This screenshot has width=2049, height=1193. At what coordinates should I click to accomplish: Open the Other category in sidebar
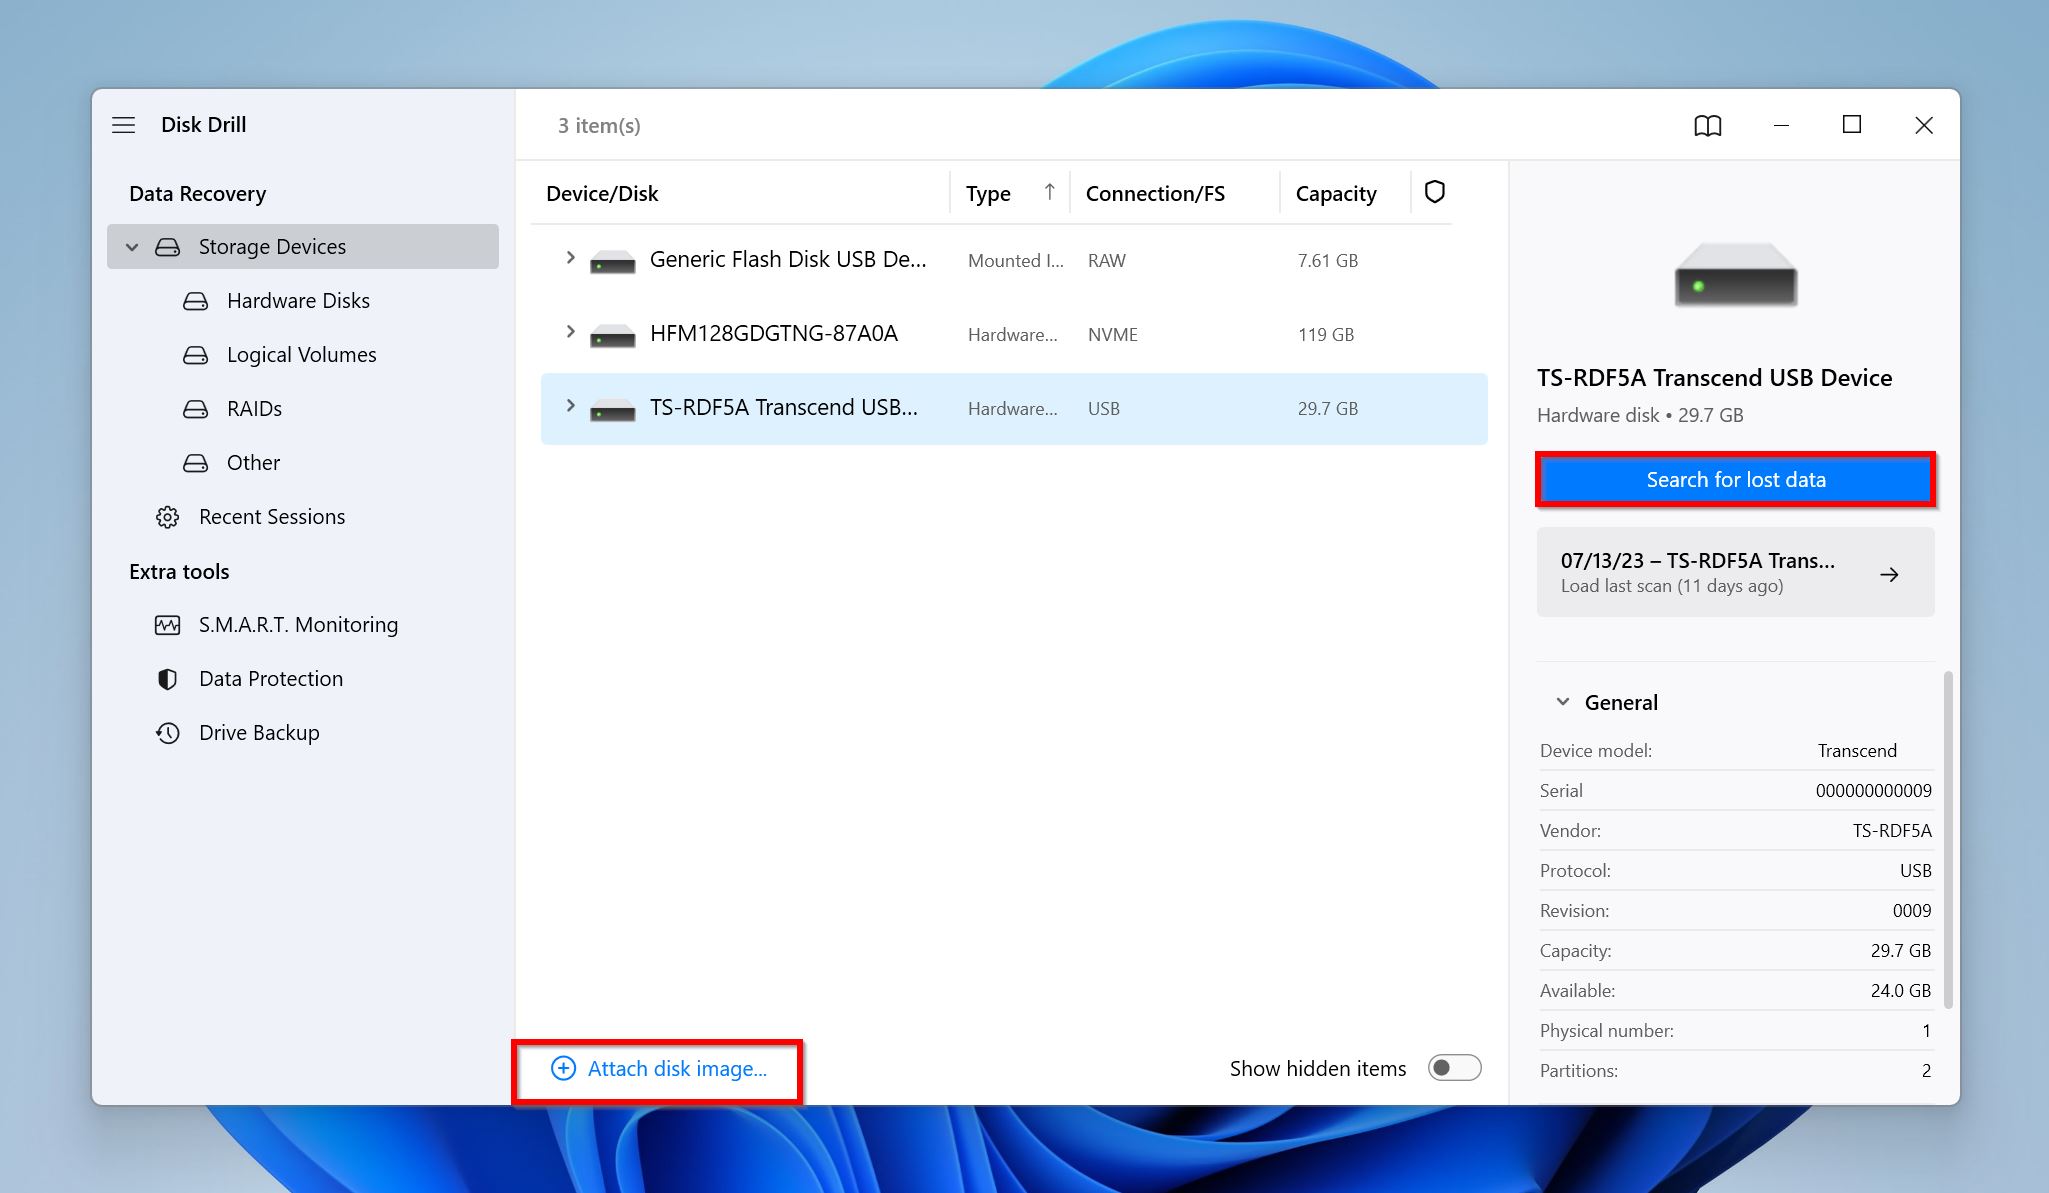pos(254,462)
